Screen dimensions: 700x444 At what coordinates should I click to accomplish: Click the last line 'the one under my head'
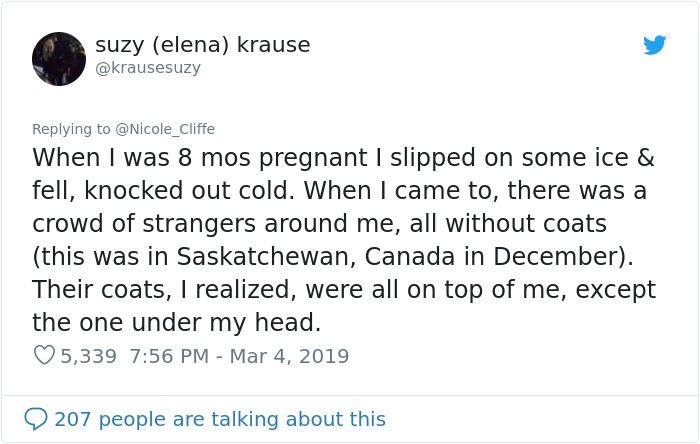(x=176, y=322)
